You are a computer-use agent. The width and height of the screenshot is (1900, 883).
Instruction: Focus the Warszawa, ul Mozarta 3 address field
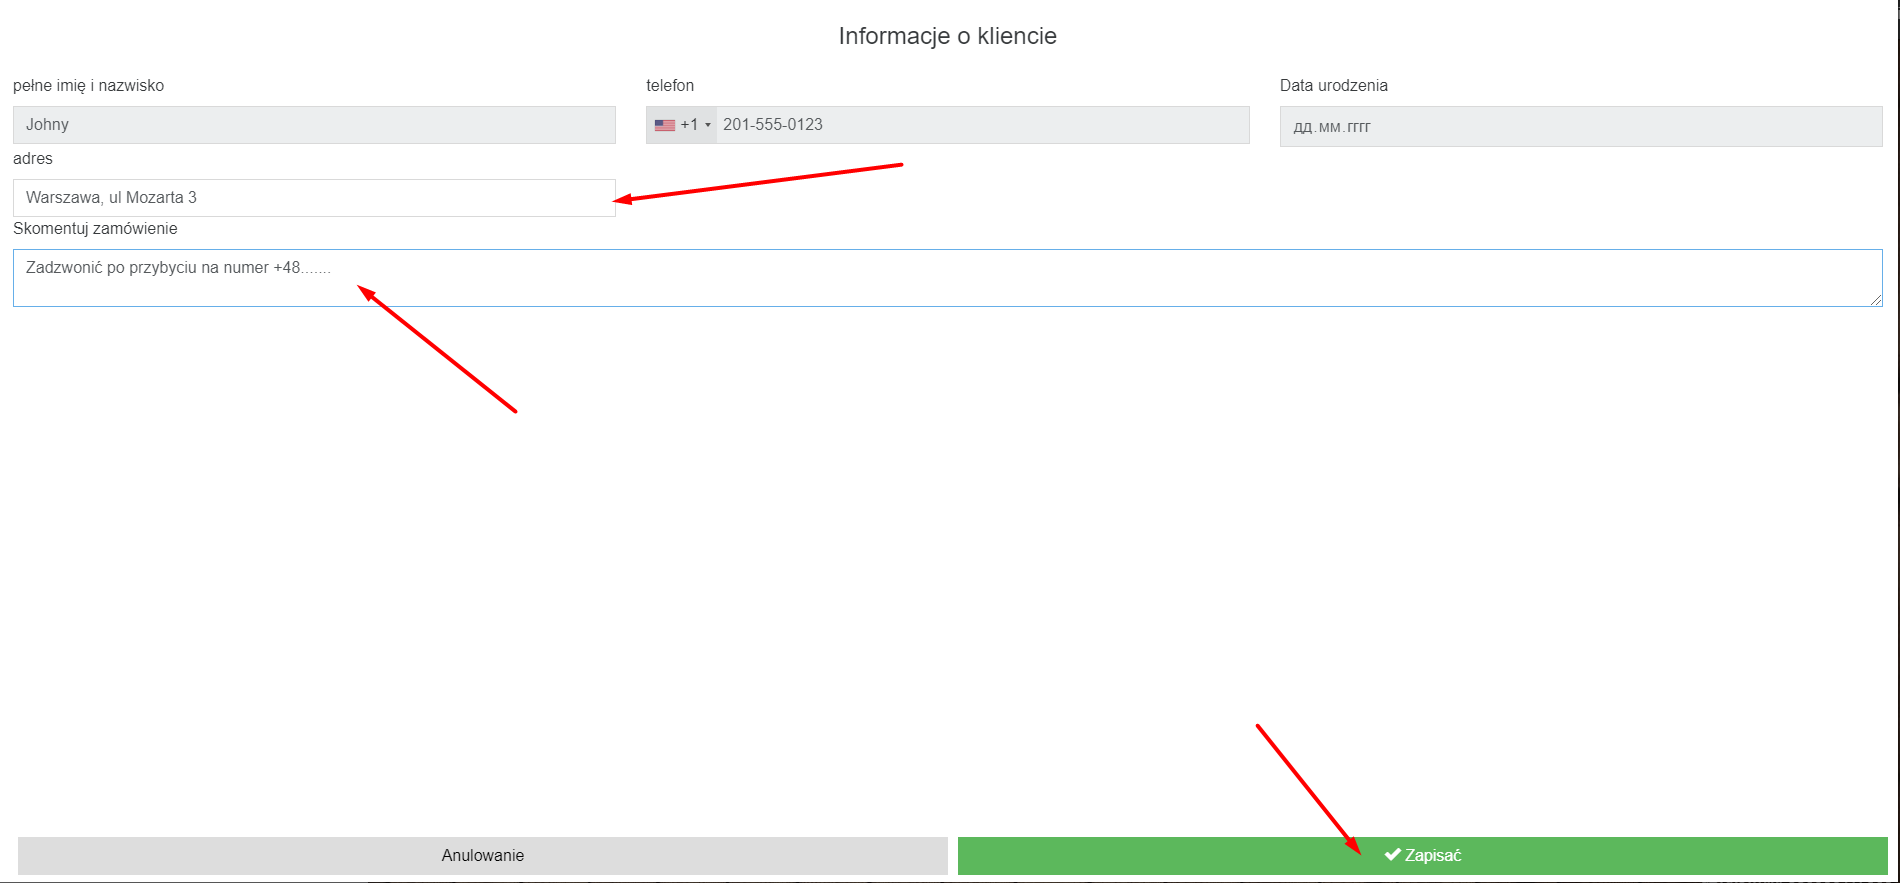[x=314, y=198]
